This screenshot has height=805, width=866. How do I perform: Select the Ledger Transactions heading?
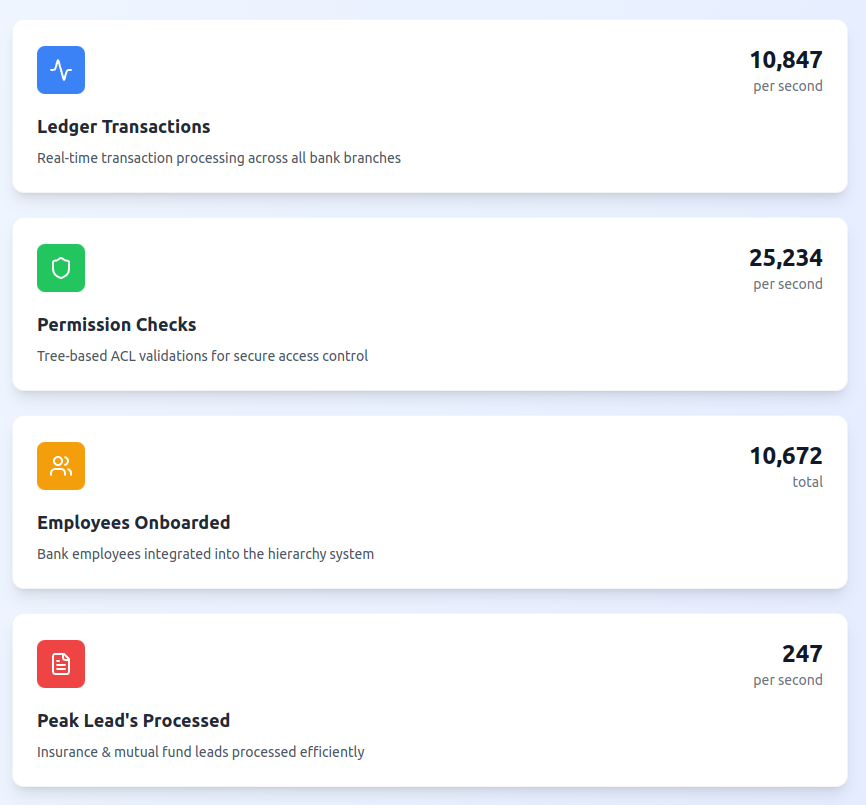point(124,127)
